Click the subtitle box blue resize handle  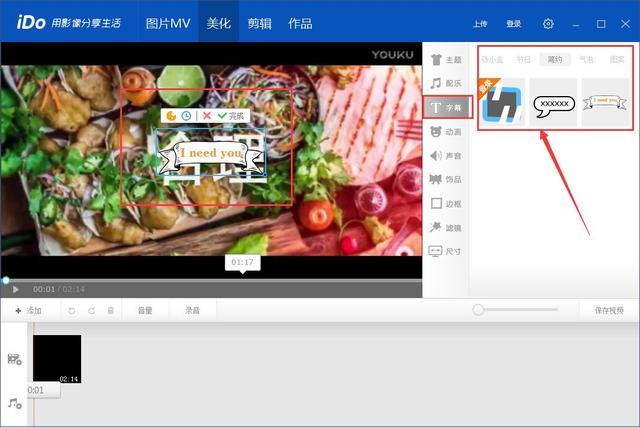pyautogui.click(x=265, y=174)
